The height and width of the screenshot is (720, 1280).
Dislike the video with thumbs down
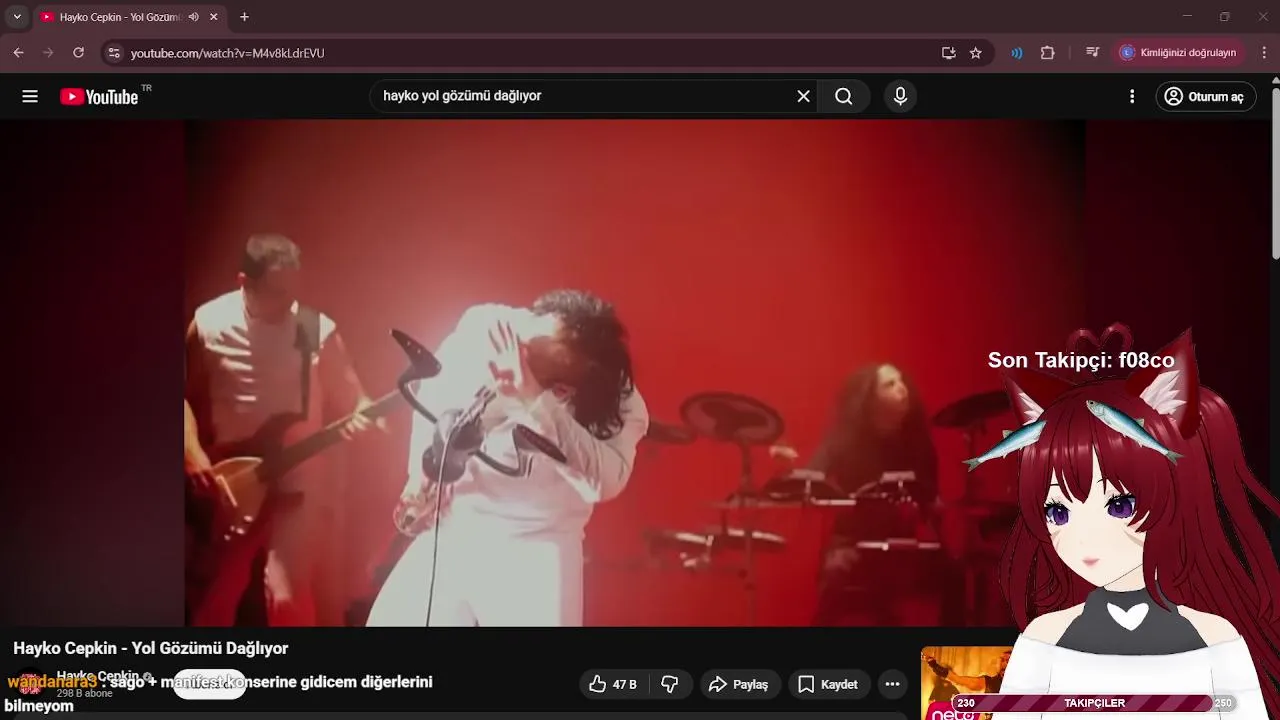pyautogui.click(x=670, y=684)
